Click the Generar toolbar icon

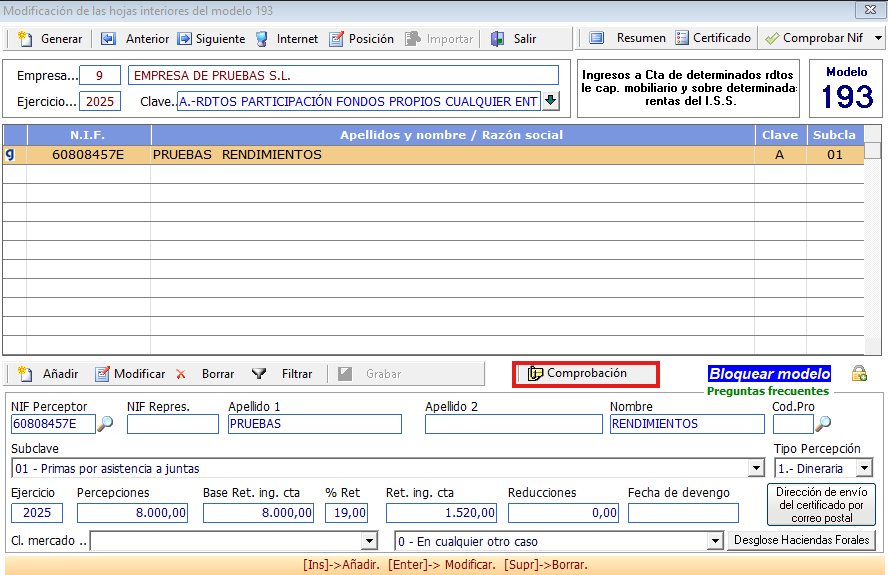point(26,39)
